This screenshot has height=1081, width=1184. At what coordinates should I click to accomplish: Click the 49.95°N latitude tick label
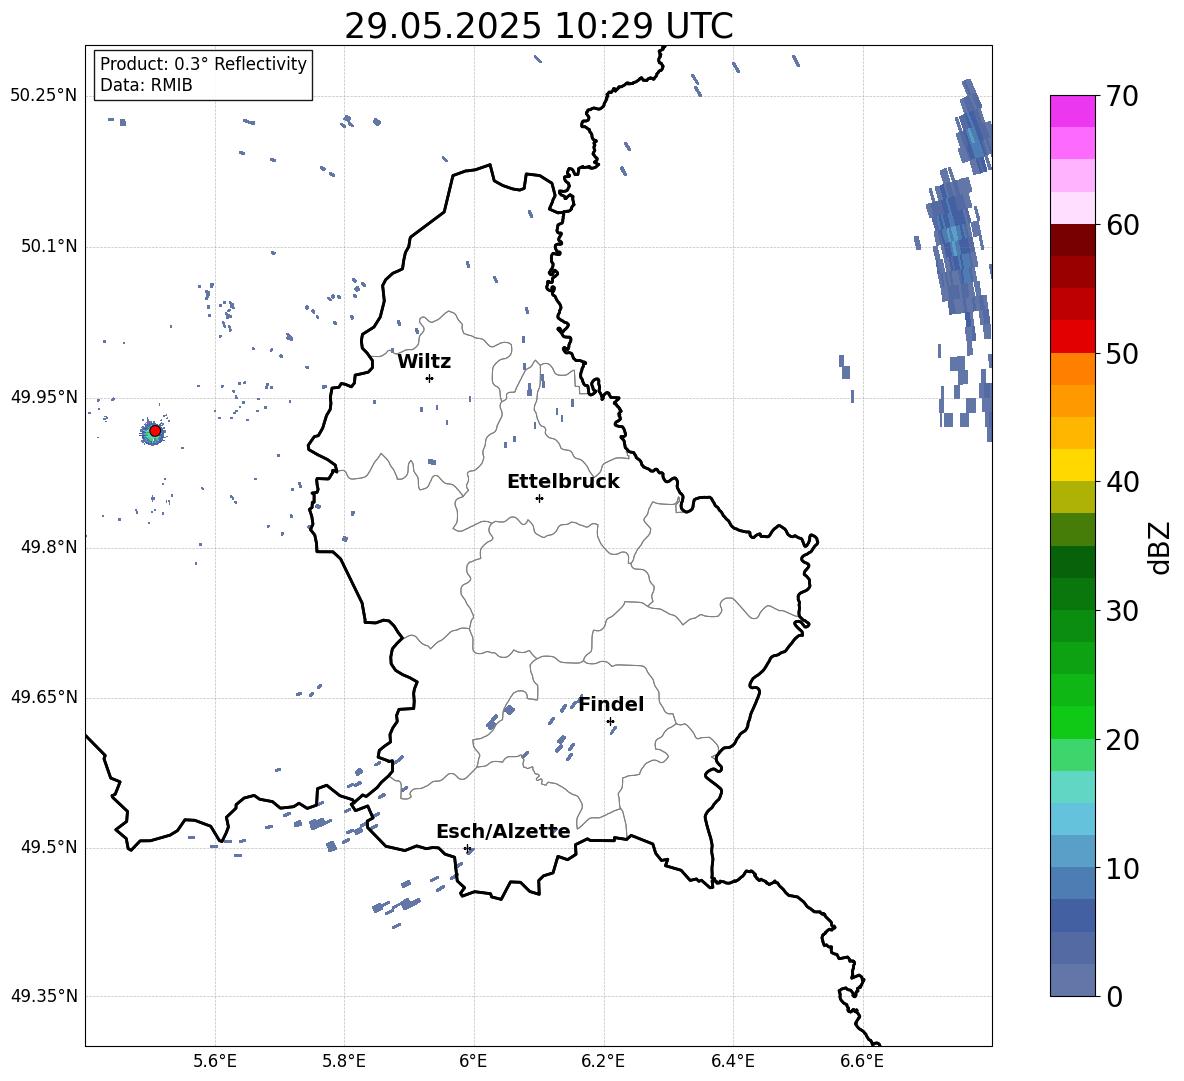point(44,397)
